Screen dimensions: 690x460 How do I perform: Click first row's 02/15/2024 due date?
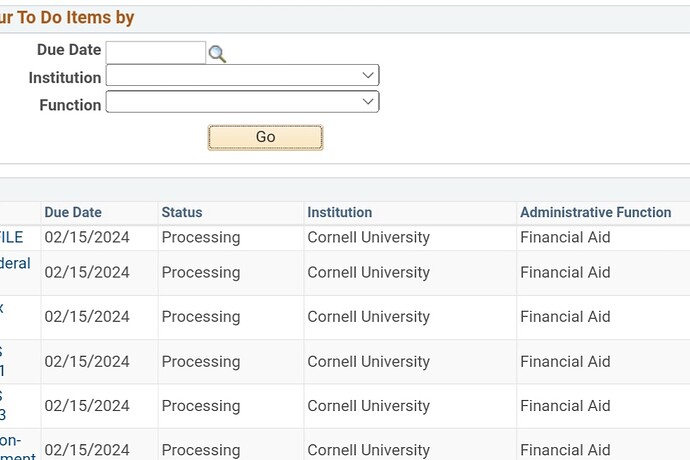pyautogui.click(x=87, y=237)
